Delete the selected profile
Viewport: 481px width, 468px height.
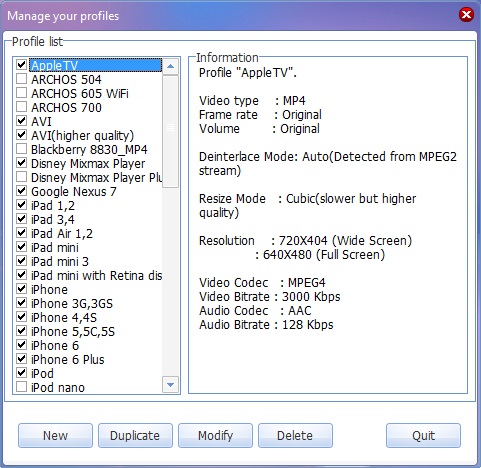pos(295,435)
